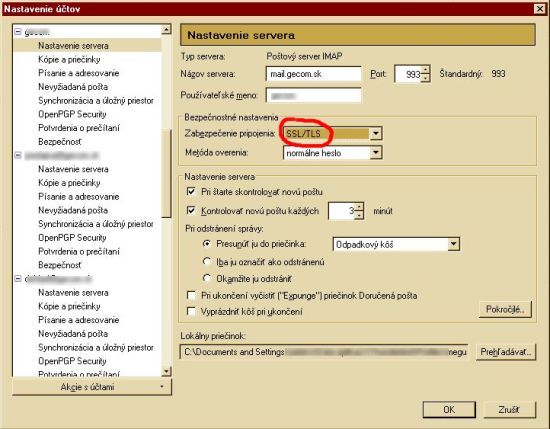Select second account's Nastavenie servera item
This screenshot has height=429, width=550.
[73, 169]
